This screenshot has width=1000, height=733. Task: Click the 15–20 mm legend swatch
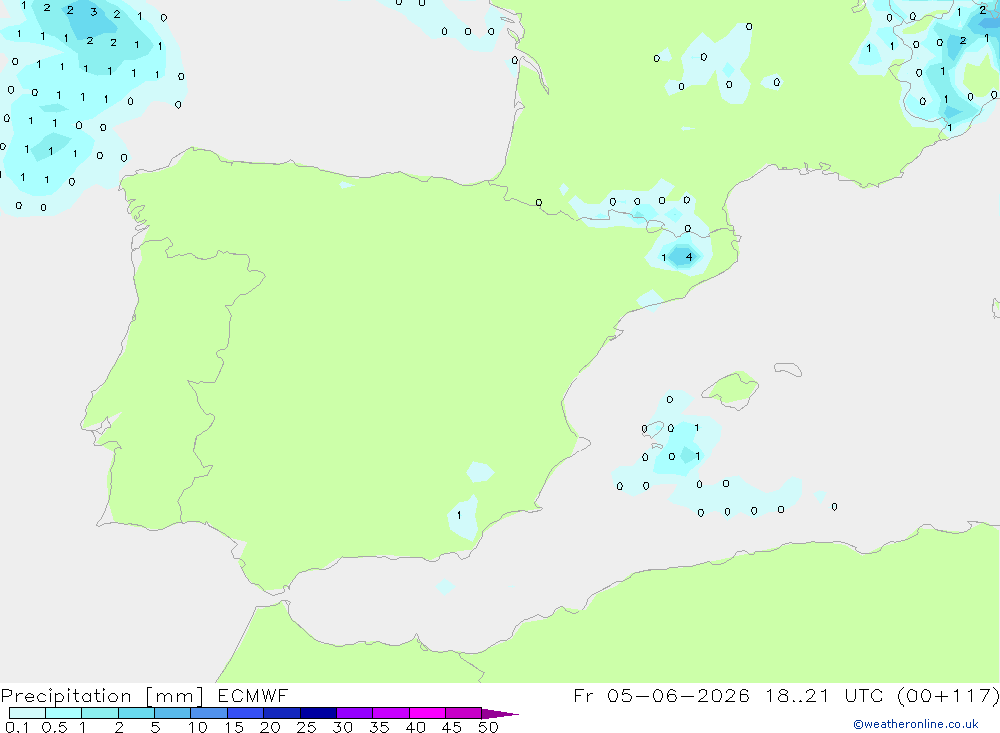coord(246,713)
